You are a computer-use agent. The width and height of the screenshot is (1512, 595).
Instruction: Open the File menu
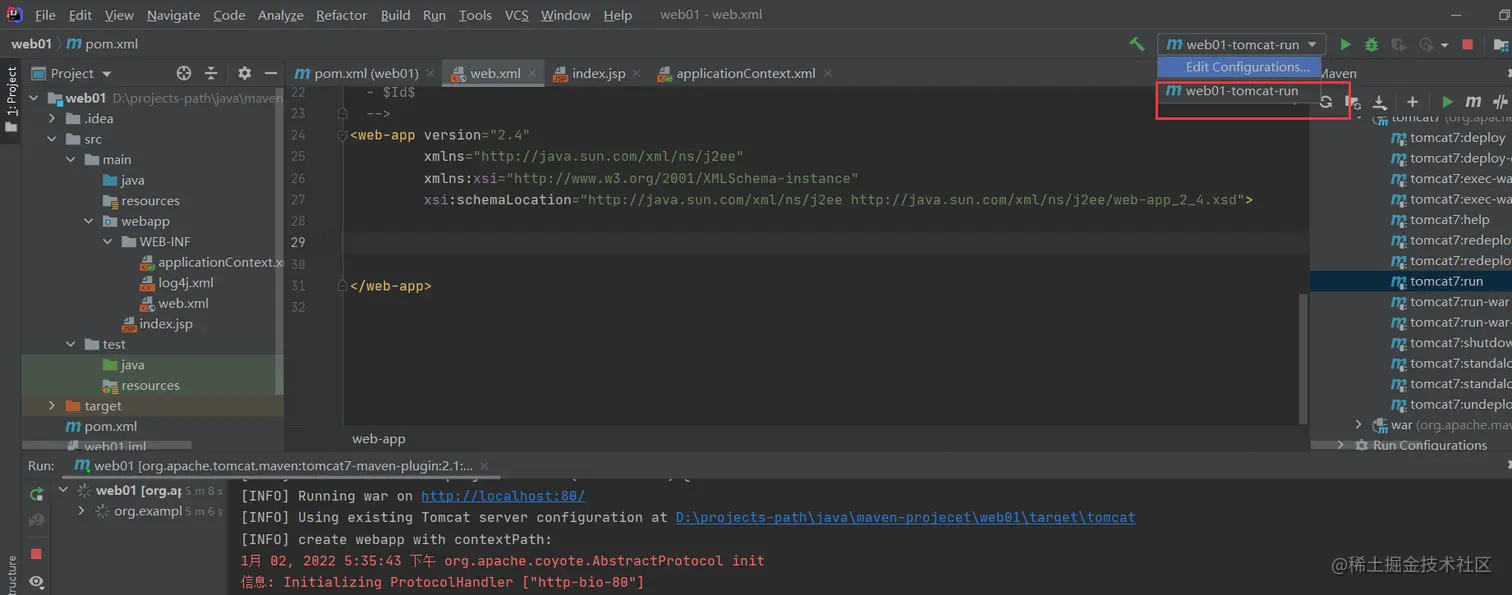[45, 15]
